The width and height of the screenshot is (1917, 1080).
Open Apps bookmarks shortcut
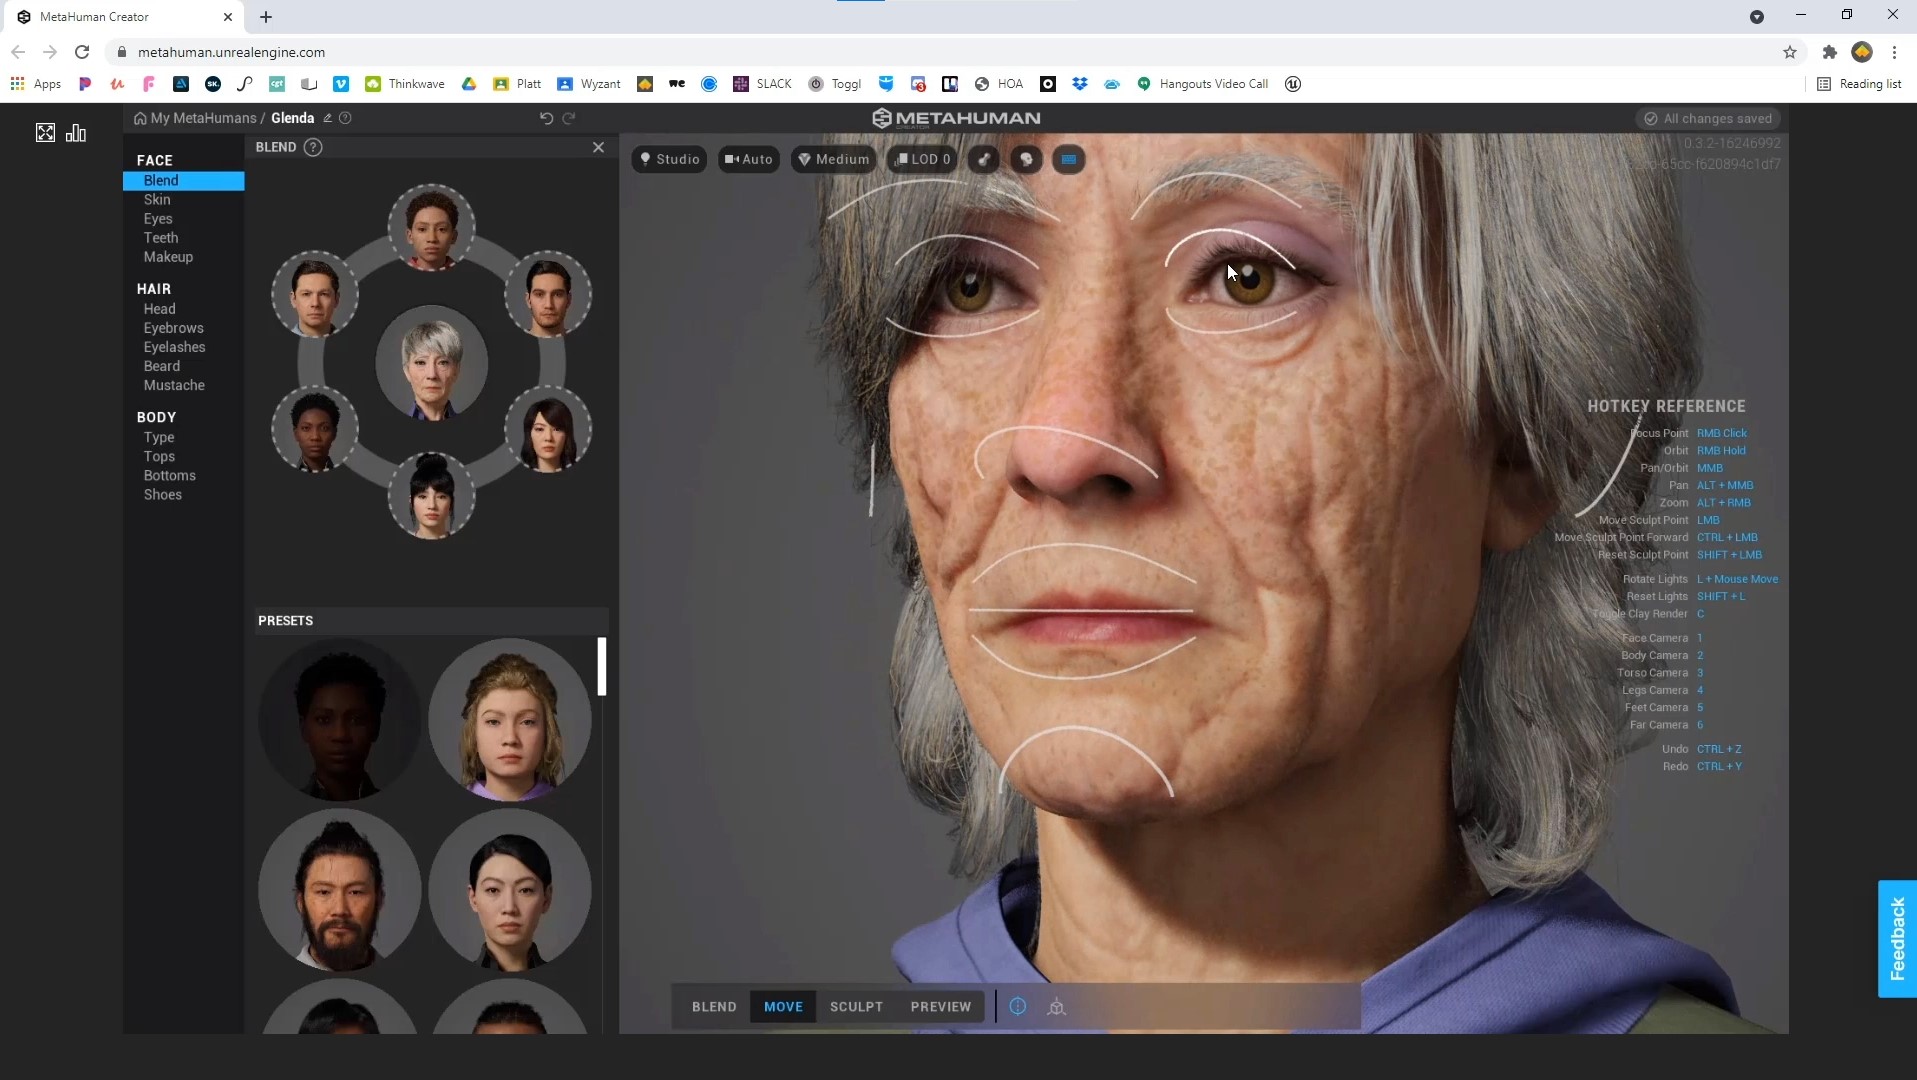coord(36,84)
